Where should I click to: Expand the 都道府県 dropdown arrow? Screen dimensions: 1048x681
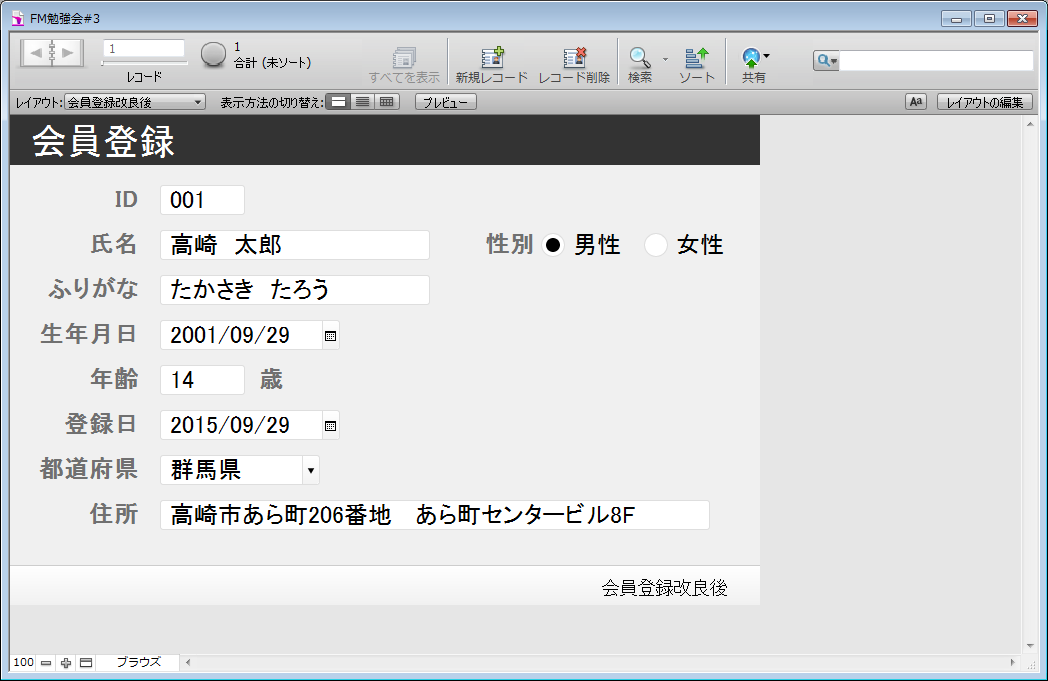tap(310, 470)
